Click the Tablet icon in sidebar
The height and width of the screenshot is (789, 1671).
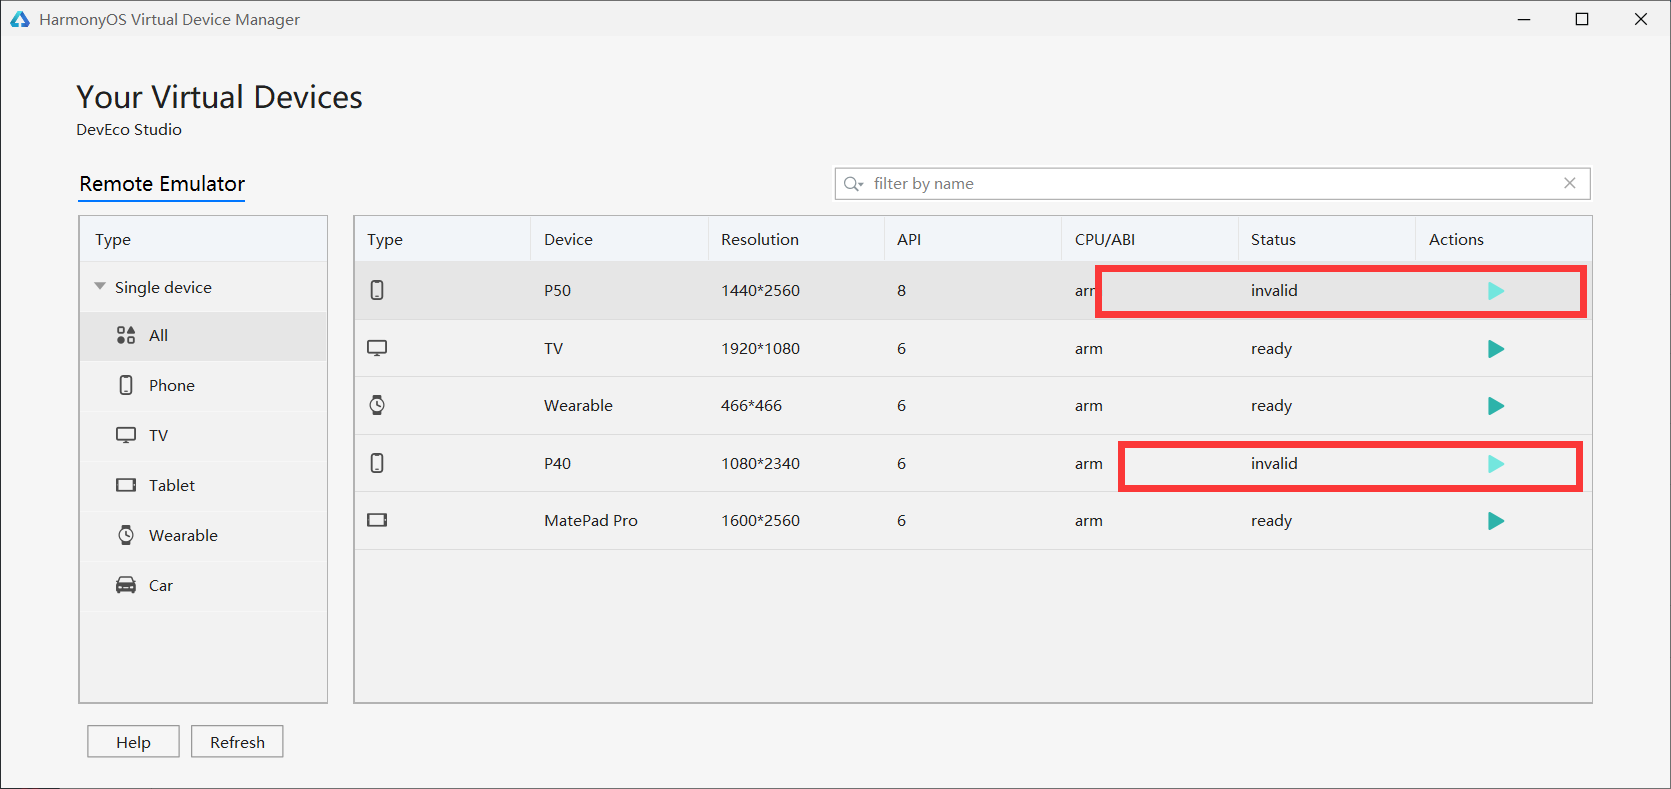point(126,485)
